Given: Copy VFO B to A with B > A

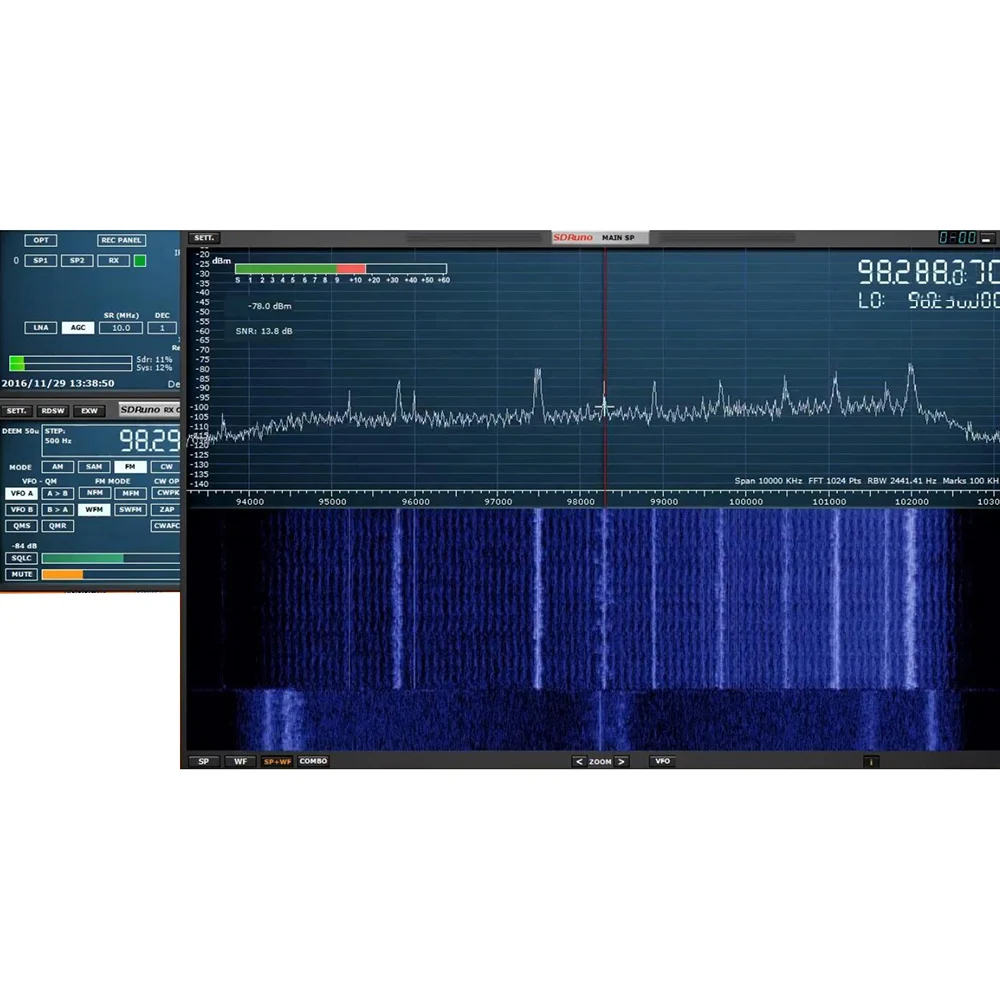Looking at the screenshot, I should click(57, 510).
